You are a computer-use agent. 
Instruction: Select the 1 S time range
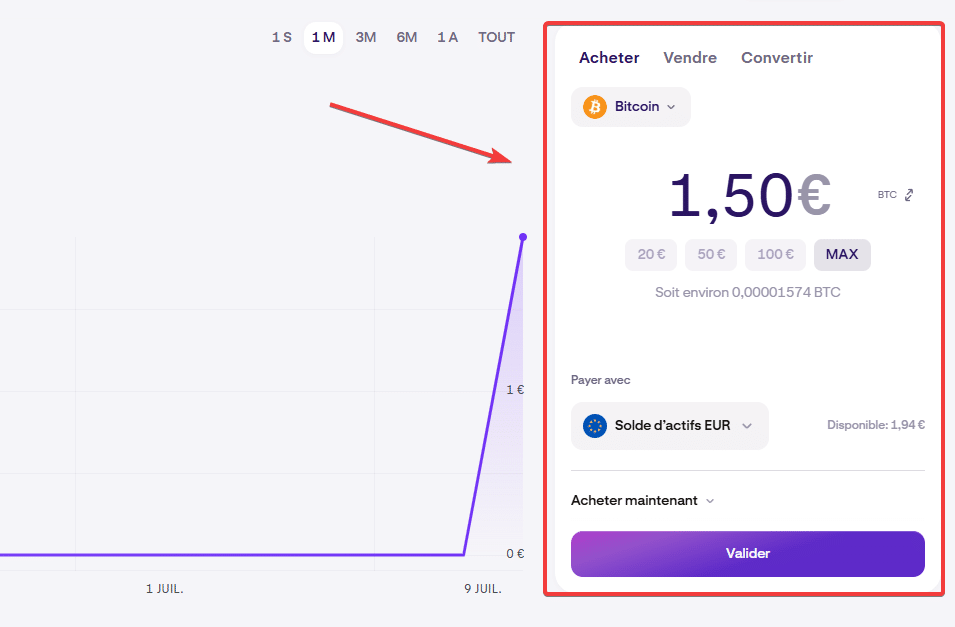(x=281, y=37)
